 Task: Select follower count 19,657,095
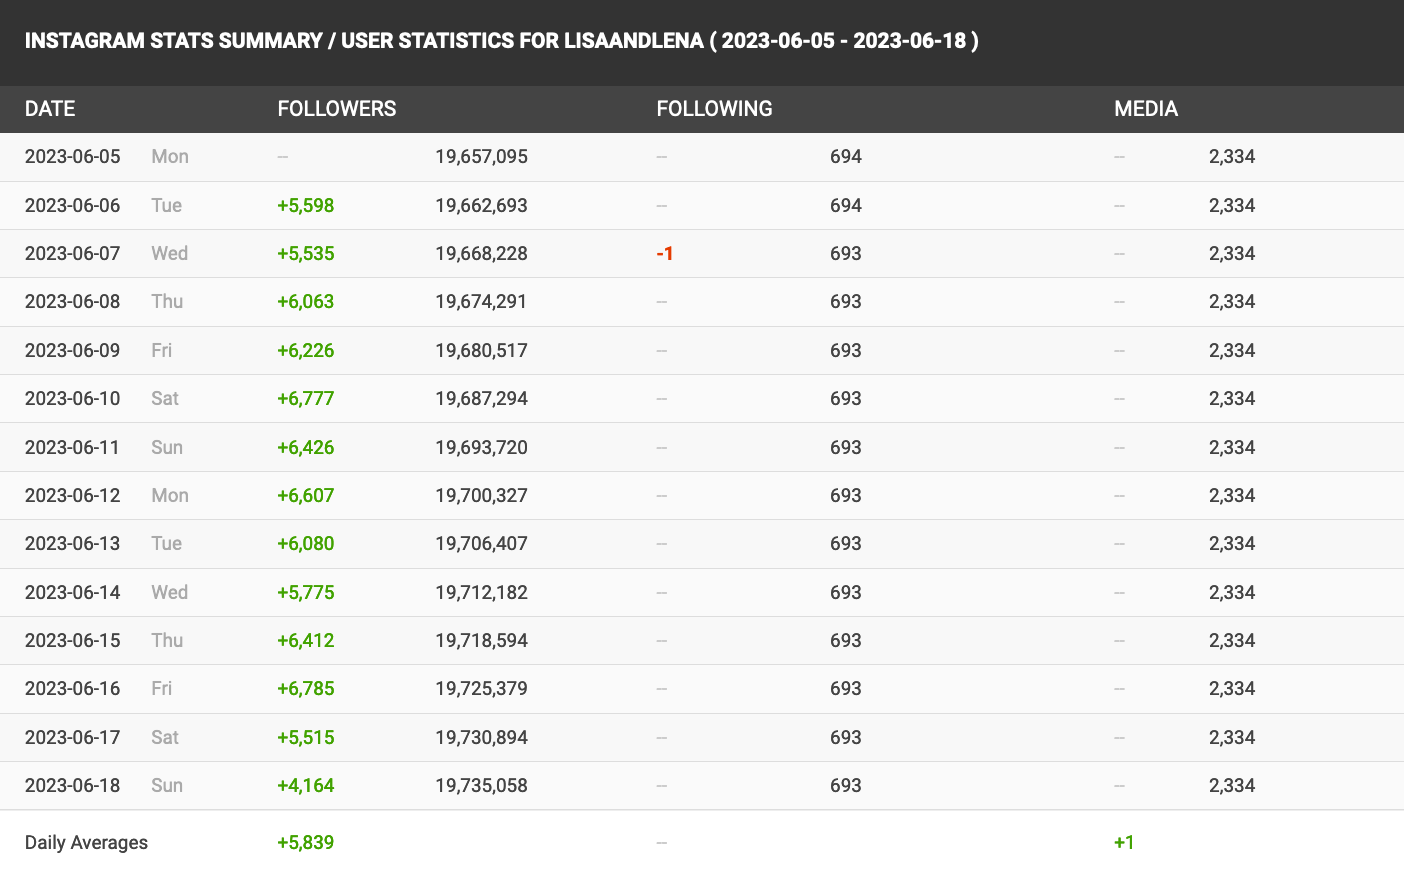click(481, 157)
